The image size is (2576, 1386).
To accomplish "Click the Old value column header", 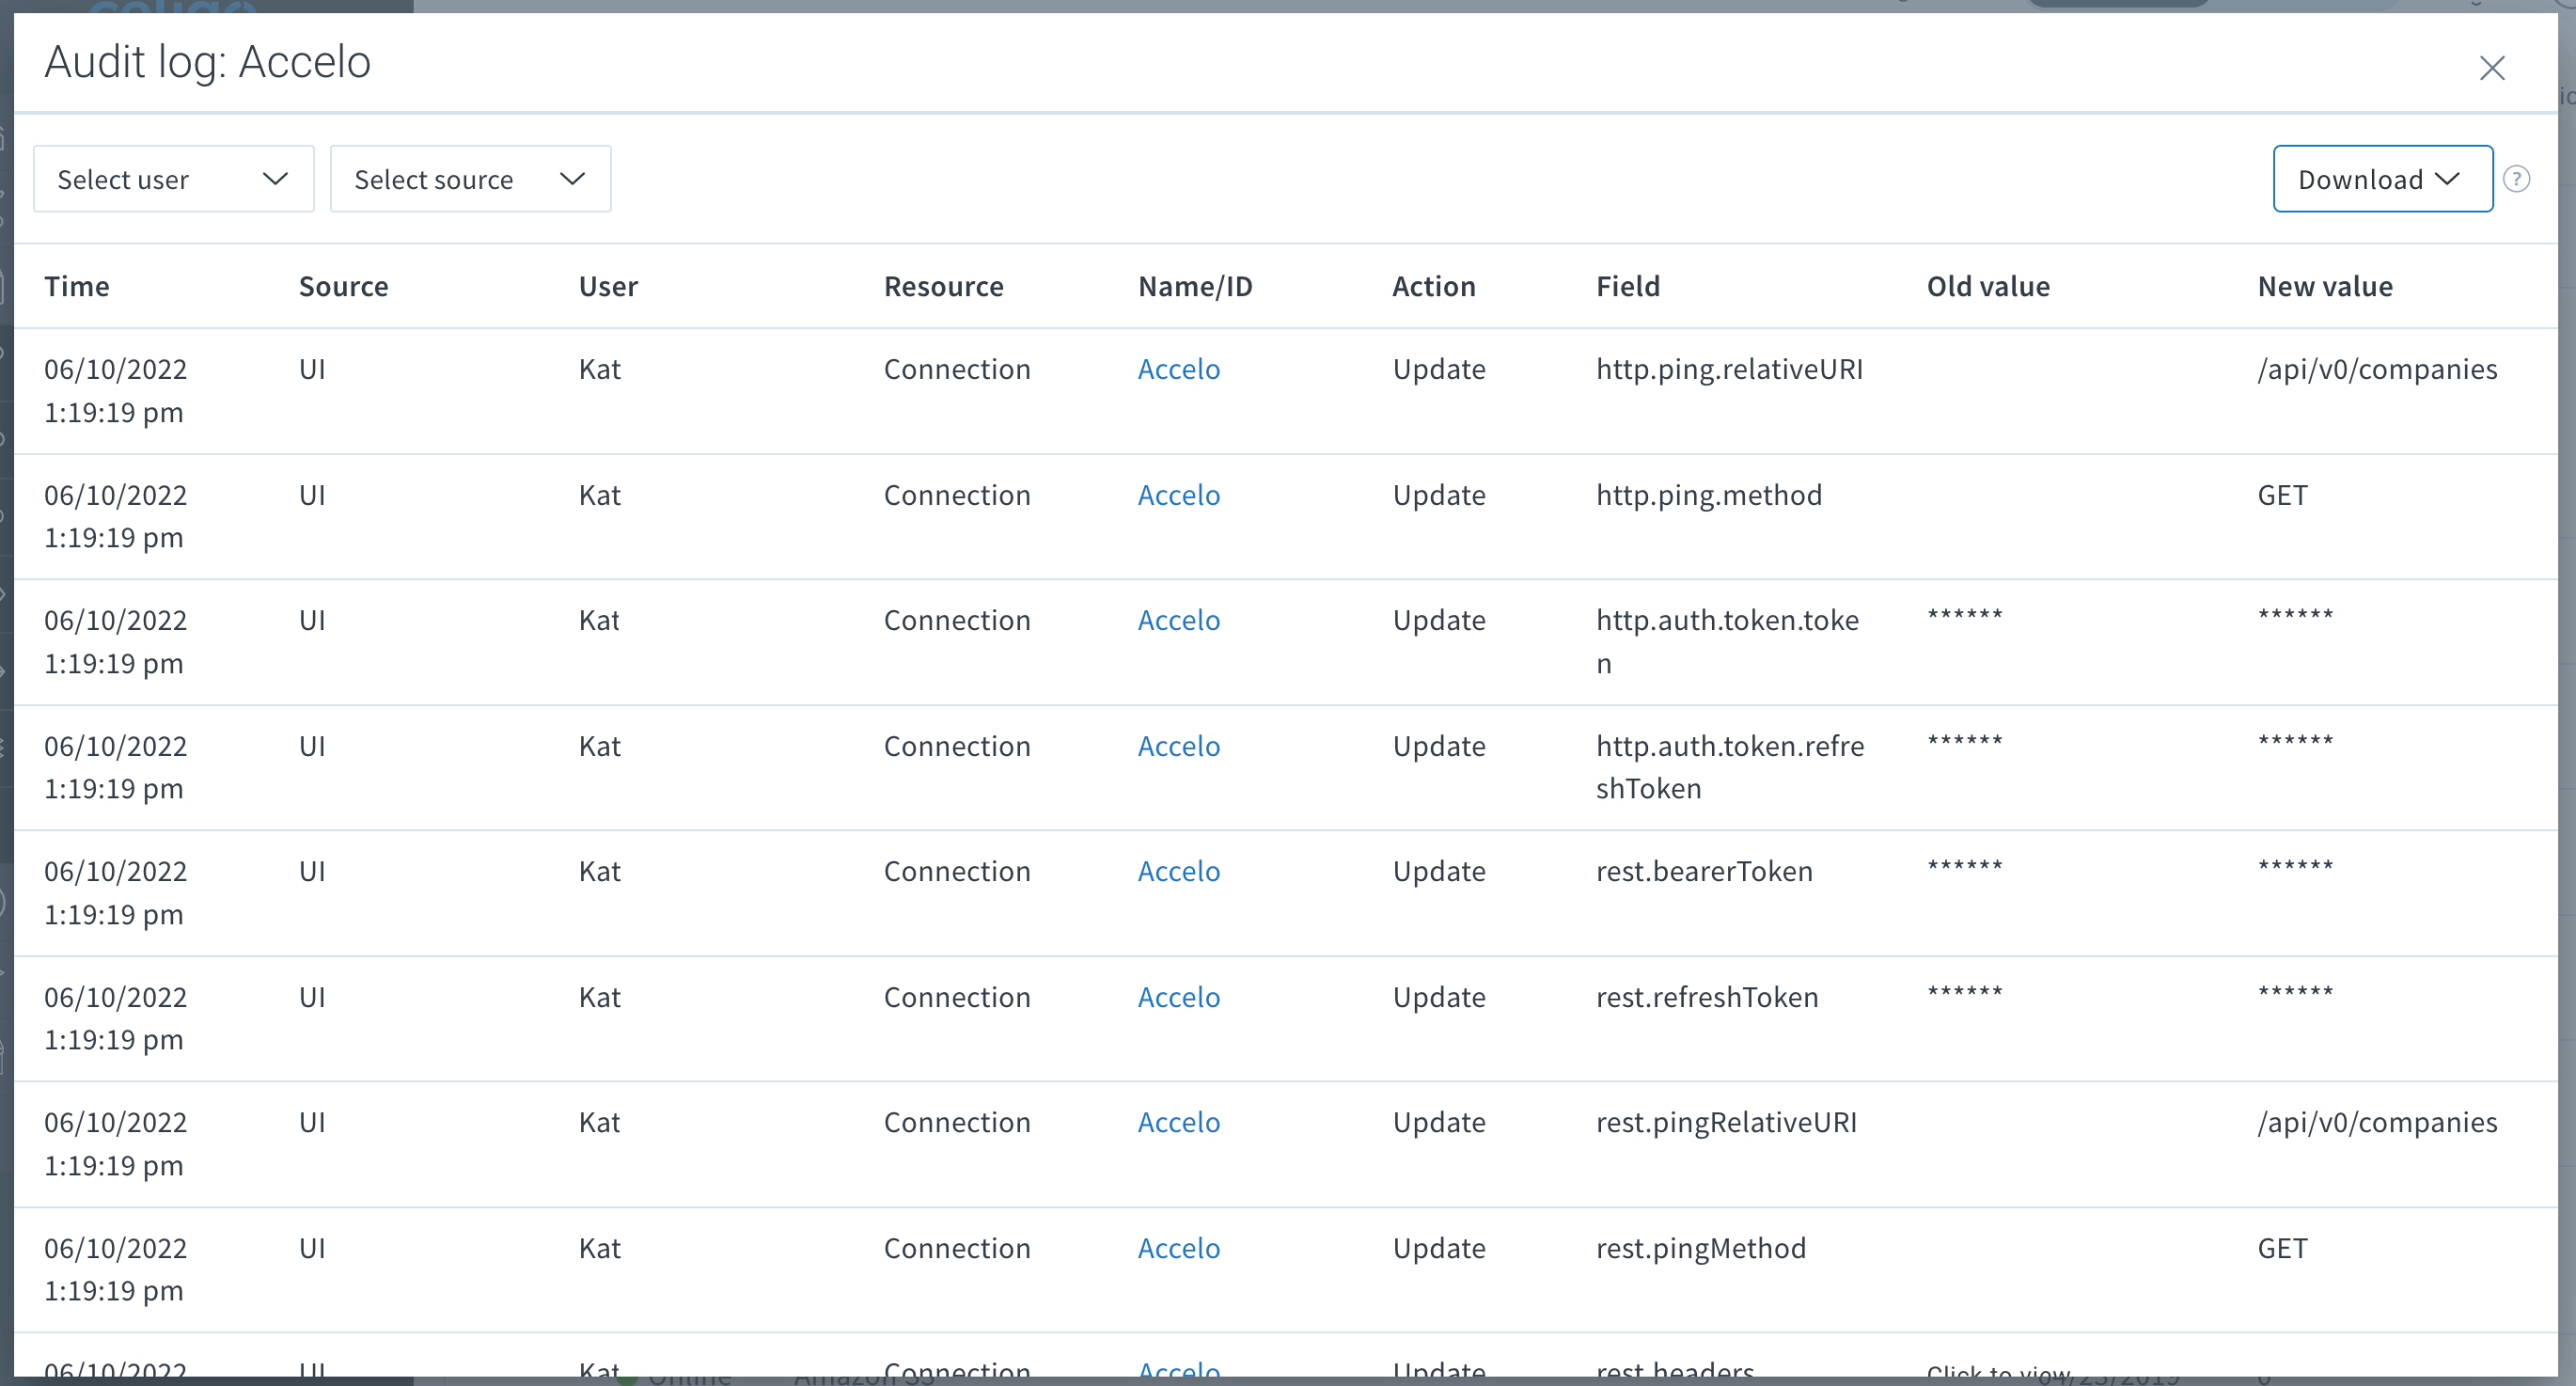I will click(x=1988, y=287).
